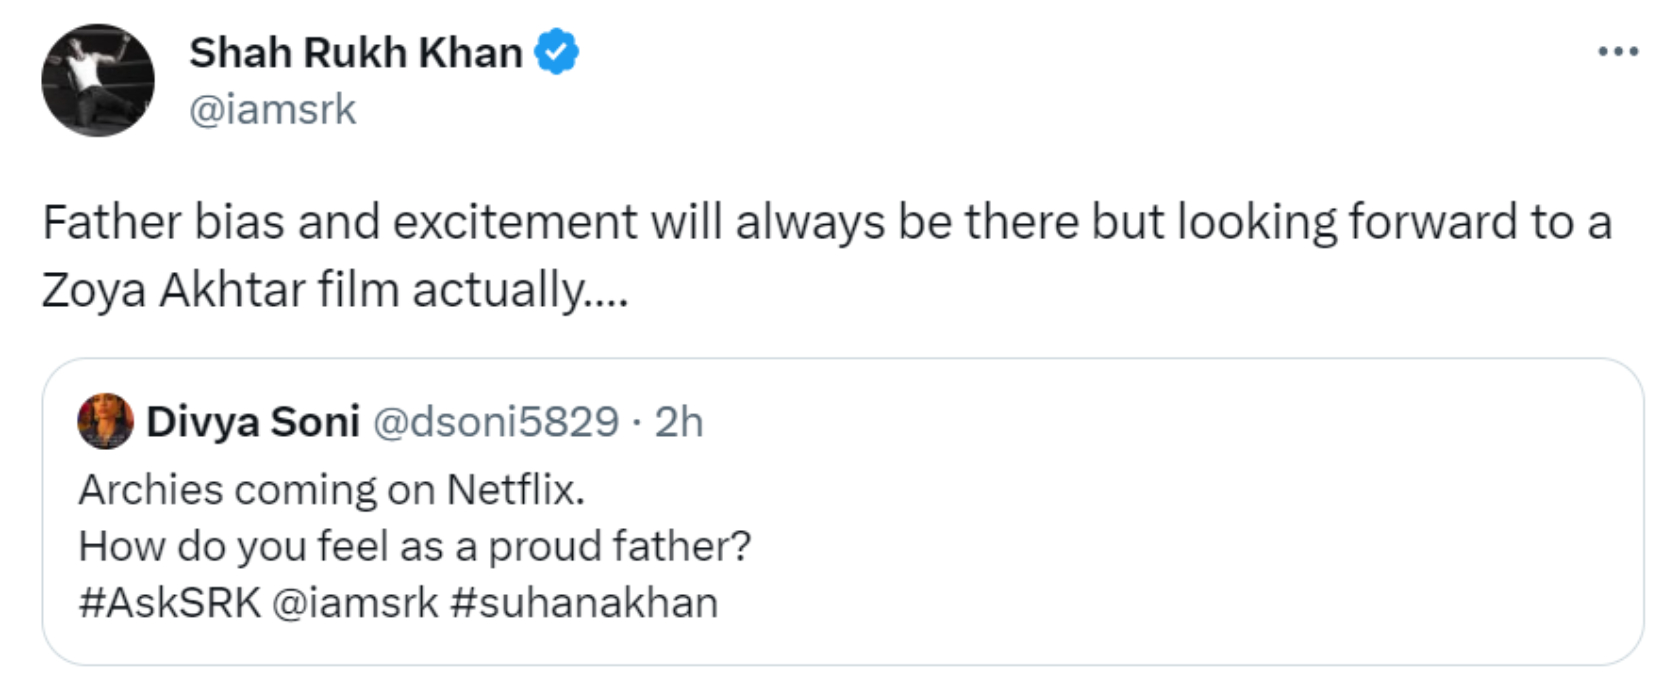Viewport: 1679px width, 675px height.
Task: Open the Shah Rukh Khan display name
Action: pyautogui.click(x=356, y=52)
